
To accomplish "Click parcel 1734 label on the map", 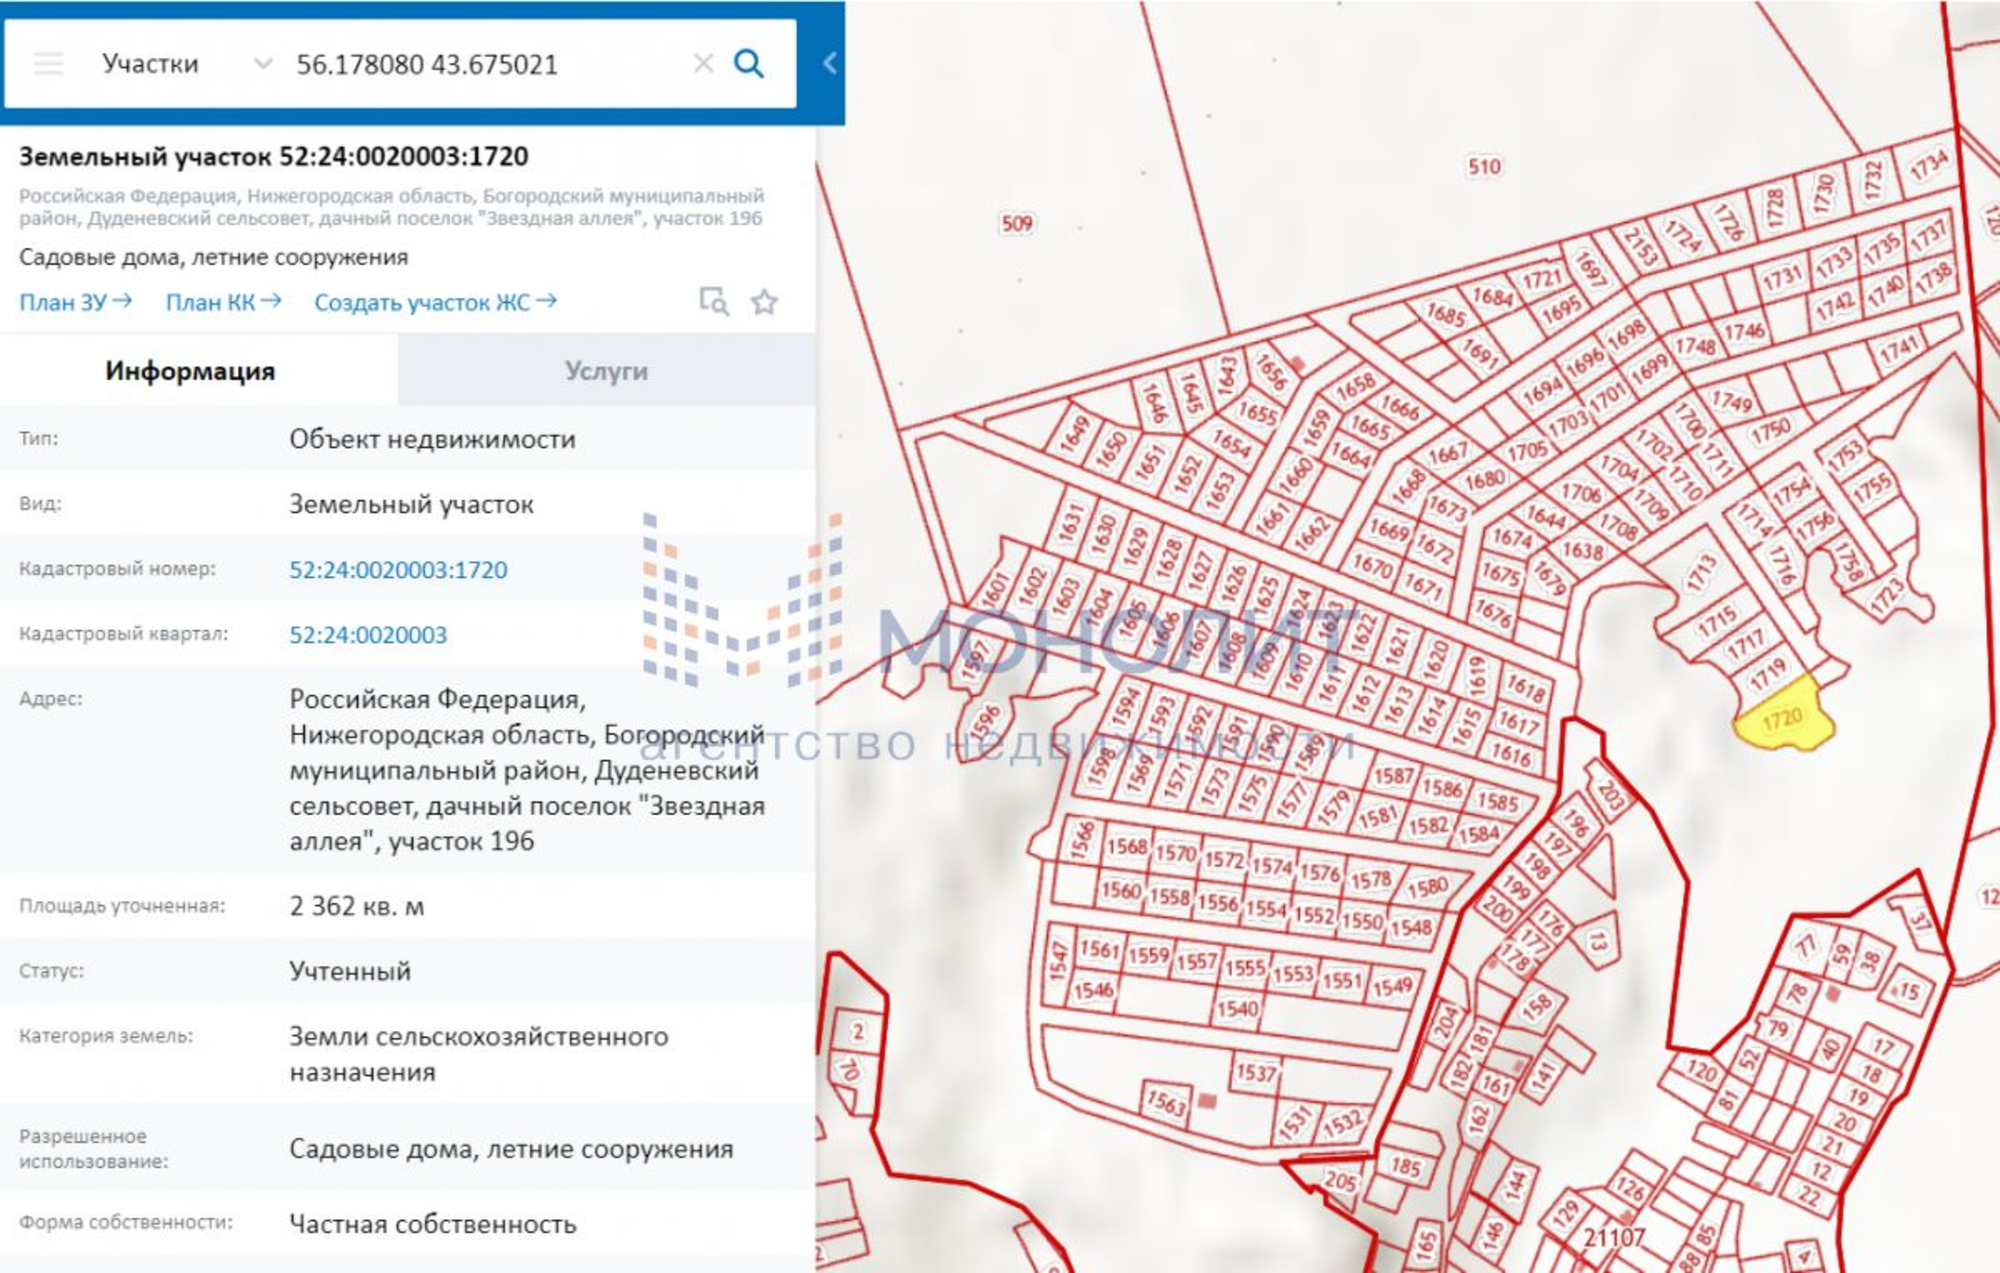I will 1929,164.
